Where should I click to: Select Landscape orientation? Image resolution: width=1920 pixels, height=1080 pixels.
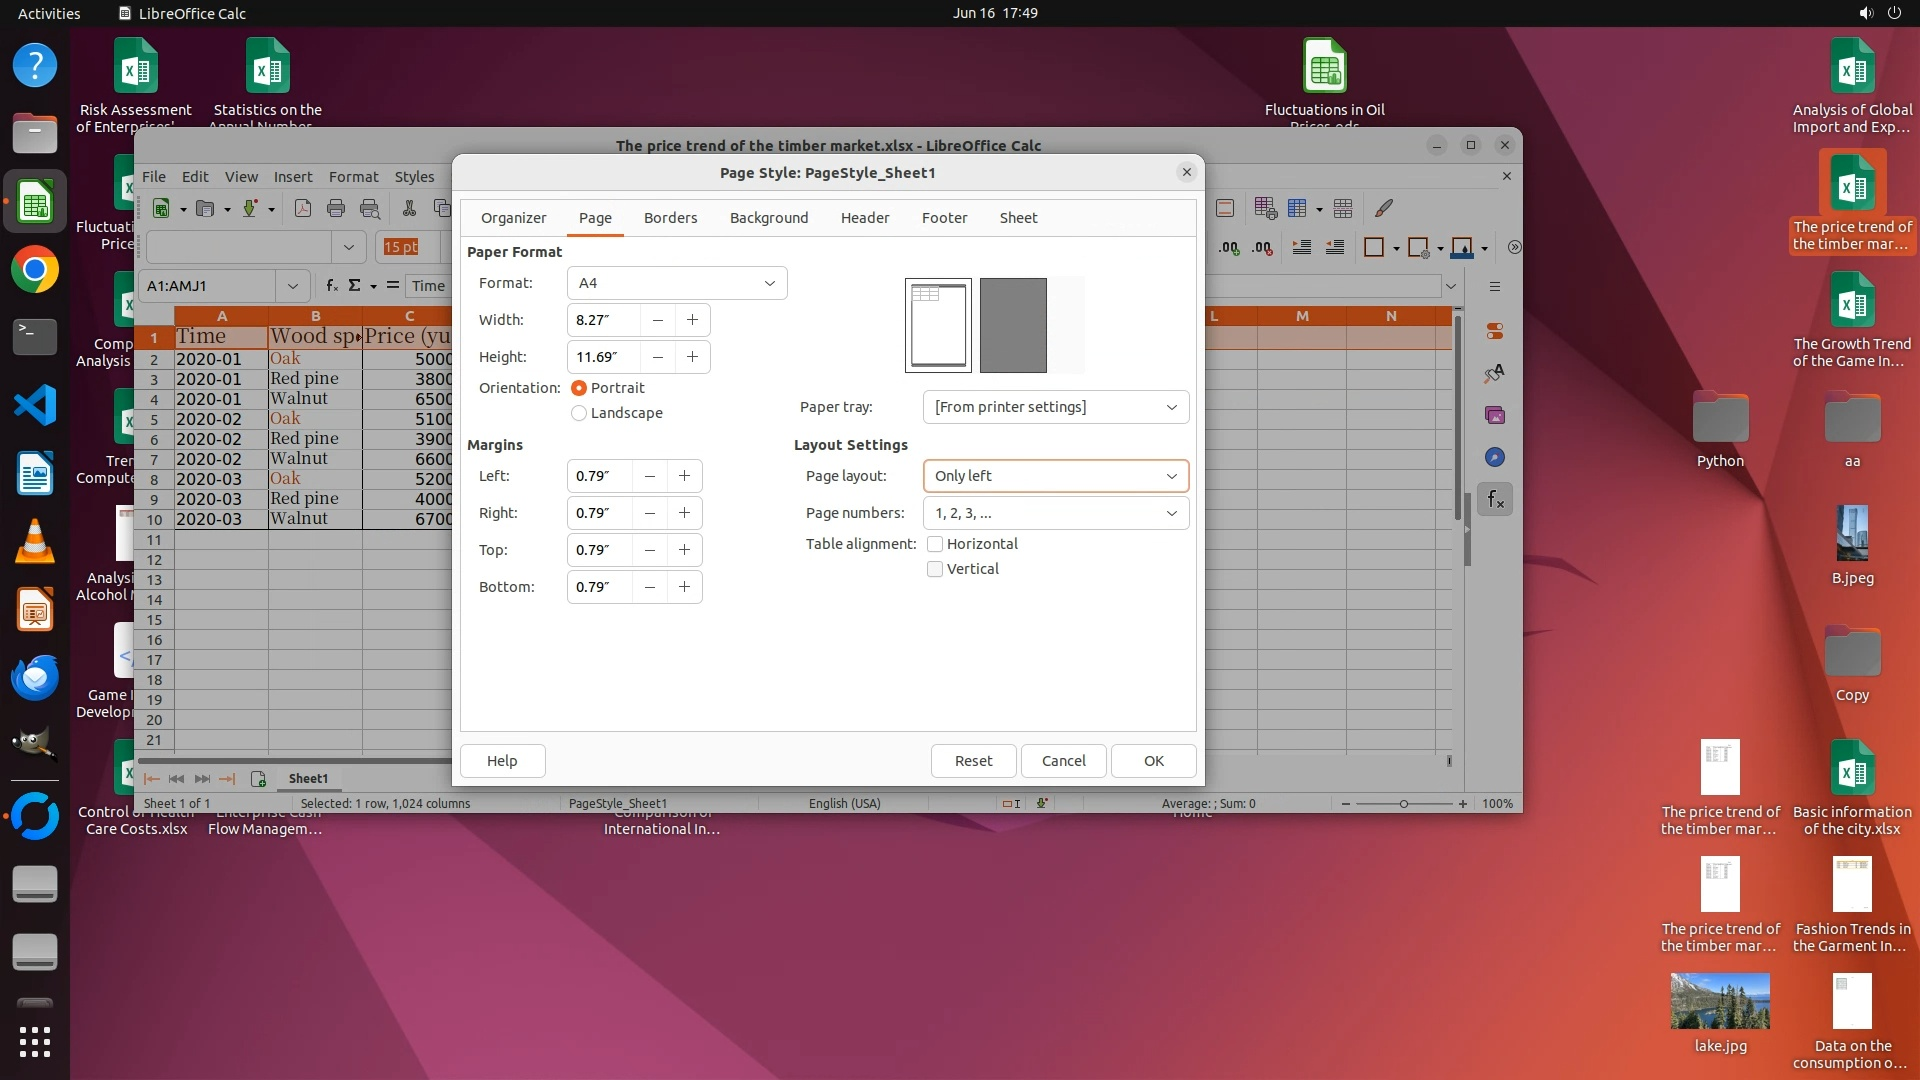(579, 413)
